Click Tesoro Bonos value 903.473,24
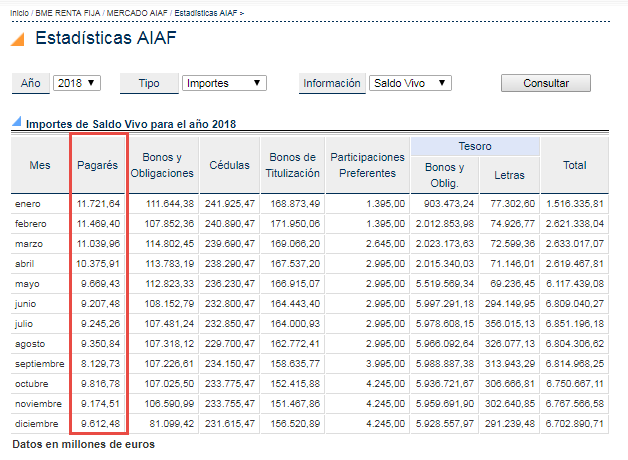Viewport: 628px width, 460px height. tap(449, 204)
